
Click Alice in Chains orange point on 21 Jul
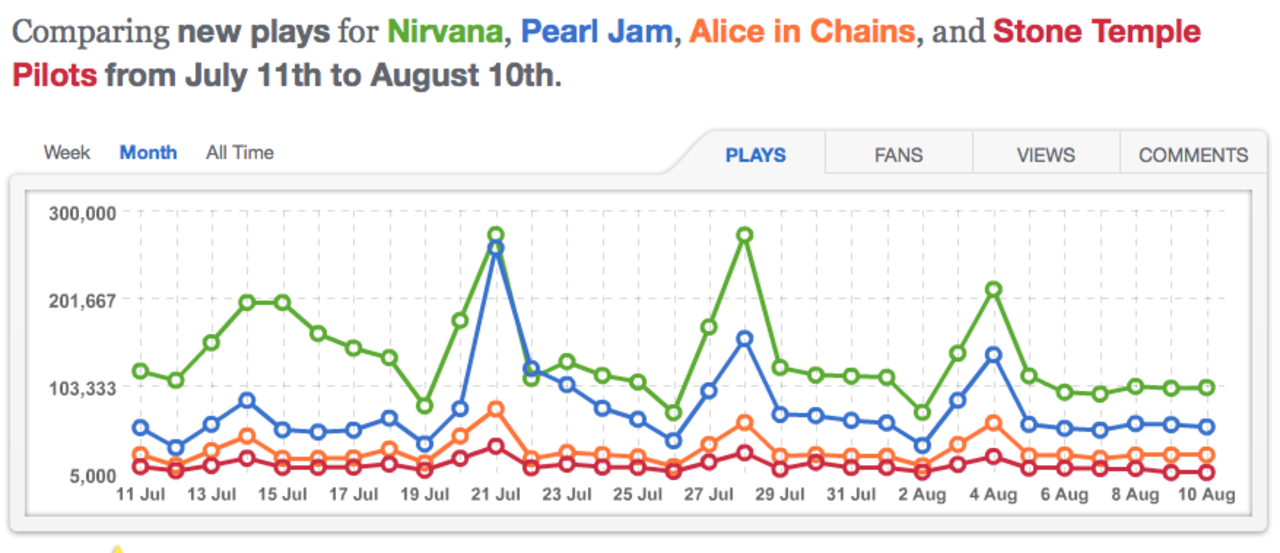pos(496,409)
